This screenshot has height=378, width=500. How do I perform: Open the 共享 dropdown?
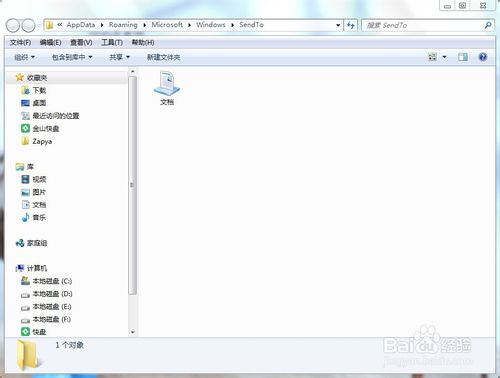[119, 57]
